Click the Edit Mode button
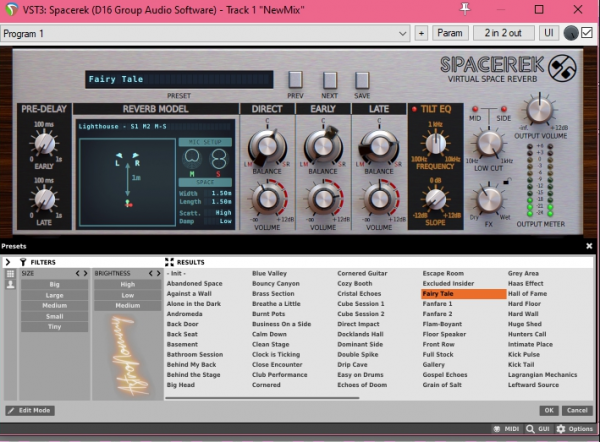The image size is (600, 442). point(30,411)
